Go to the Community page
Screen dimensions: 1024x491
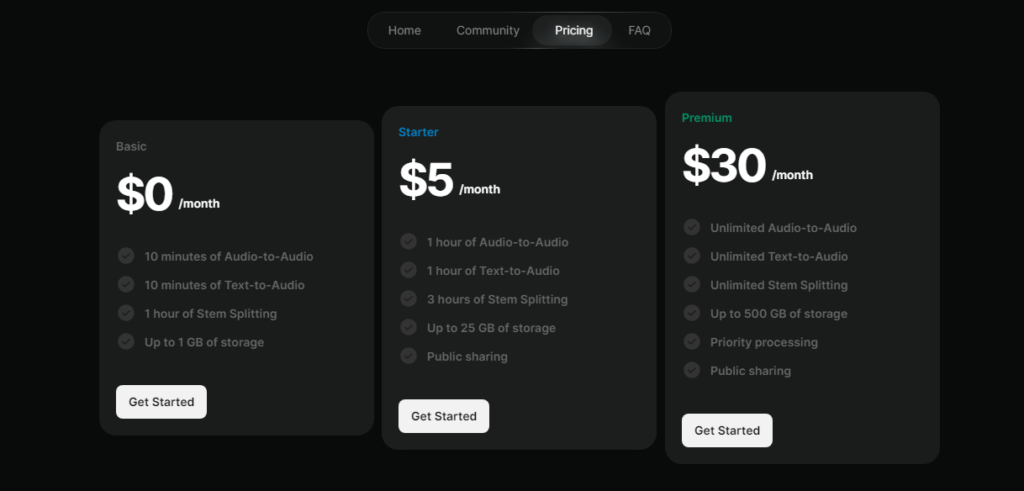(x=487, y=30)
